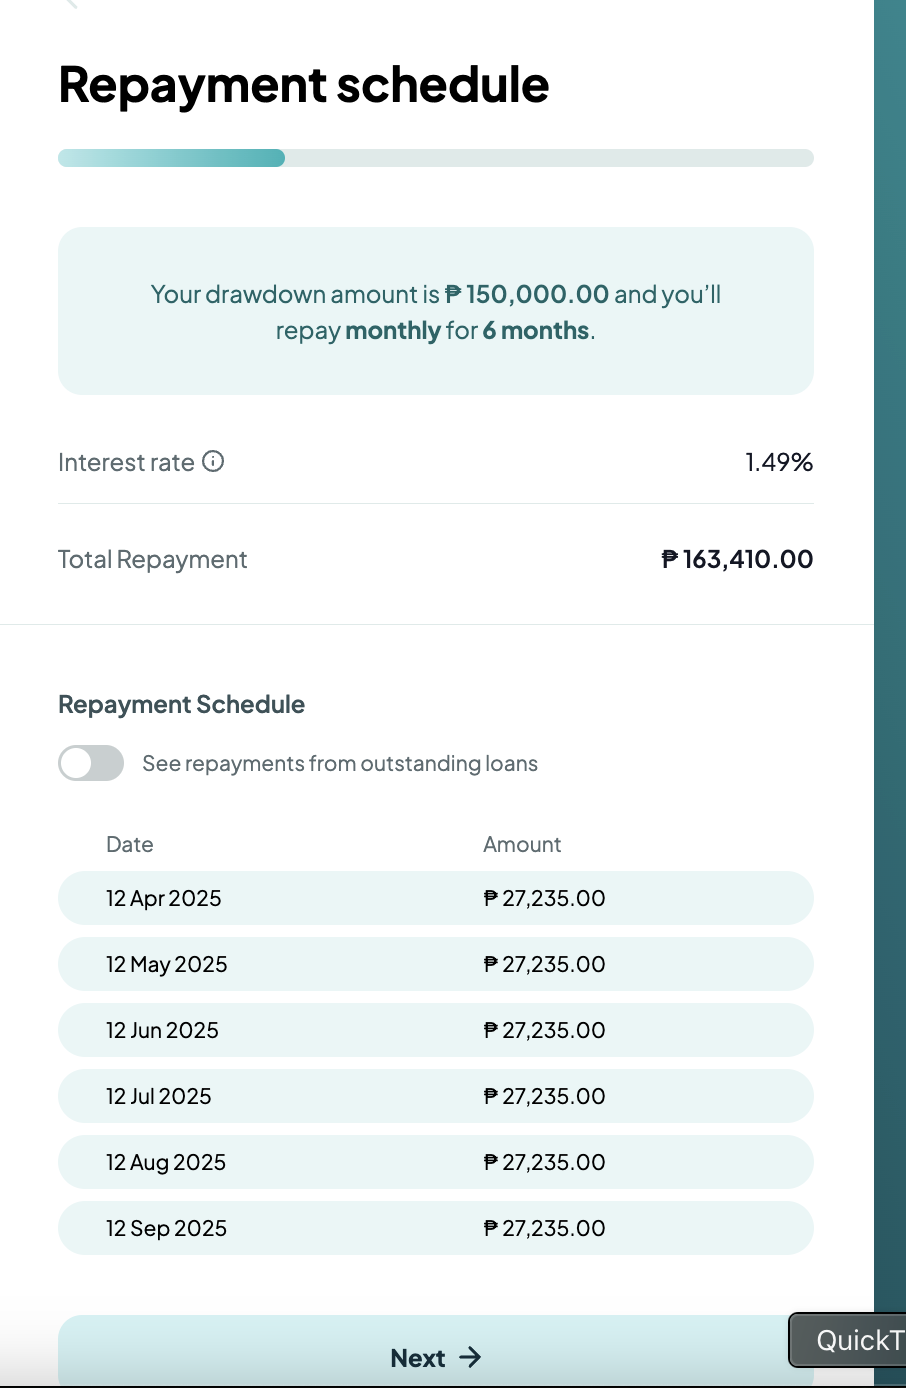Click the Total Repayment label

tap(152, 559)
